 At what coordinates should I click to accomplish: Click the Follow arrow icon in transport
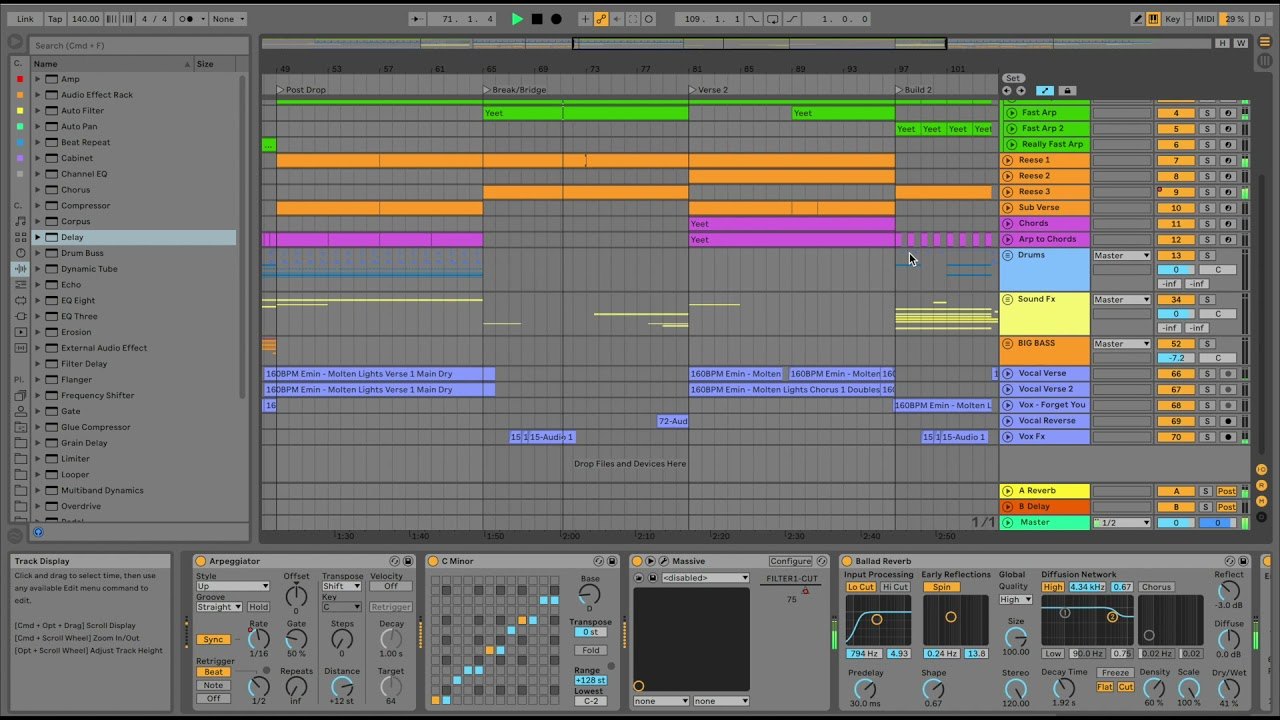[x=419, y=19]
